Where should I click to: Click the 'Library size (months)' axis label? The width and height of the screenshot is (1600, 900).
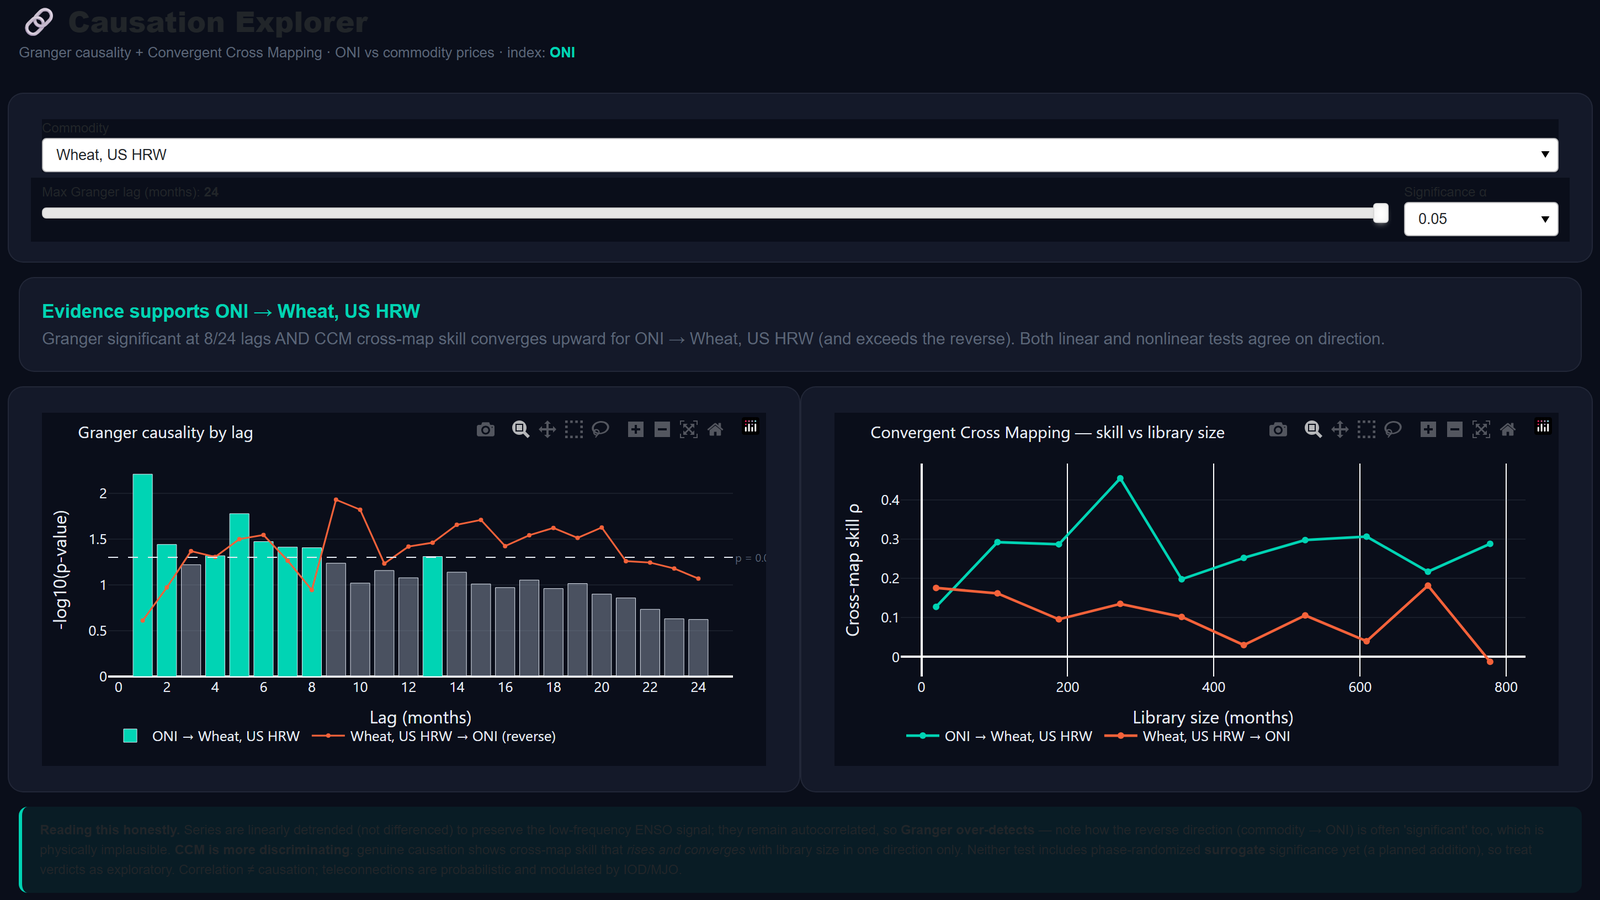[x=1213, y=717]
